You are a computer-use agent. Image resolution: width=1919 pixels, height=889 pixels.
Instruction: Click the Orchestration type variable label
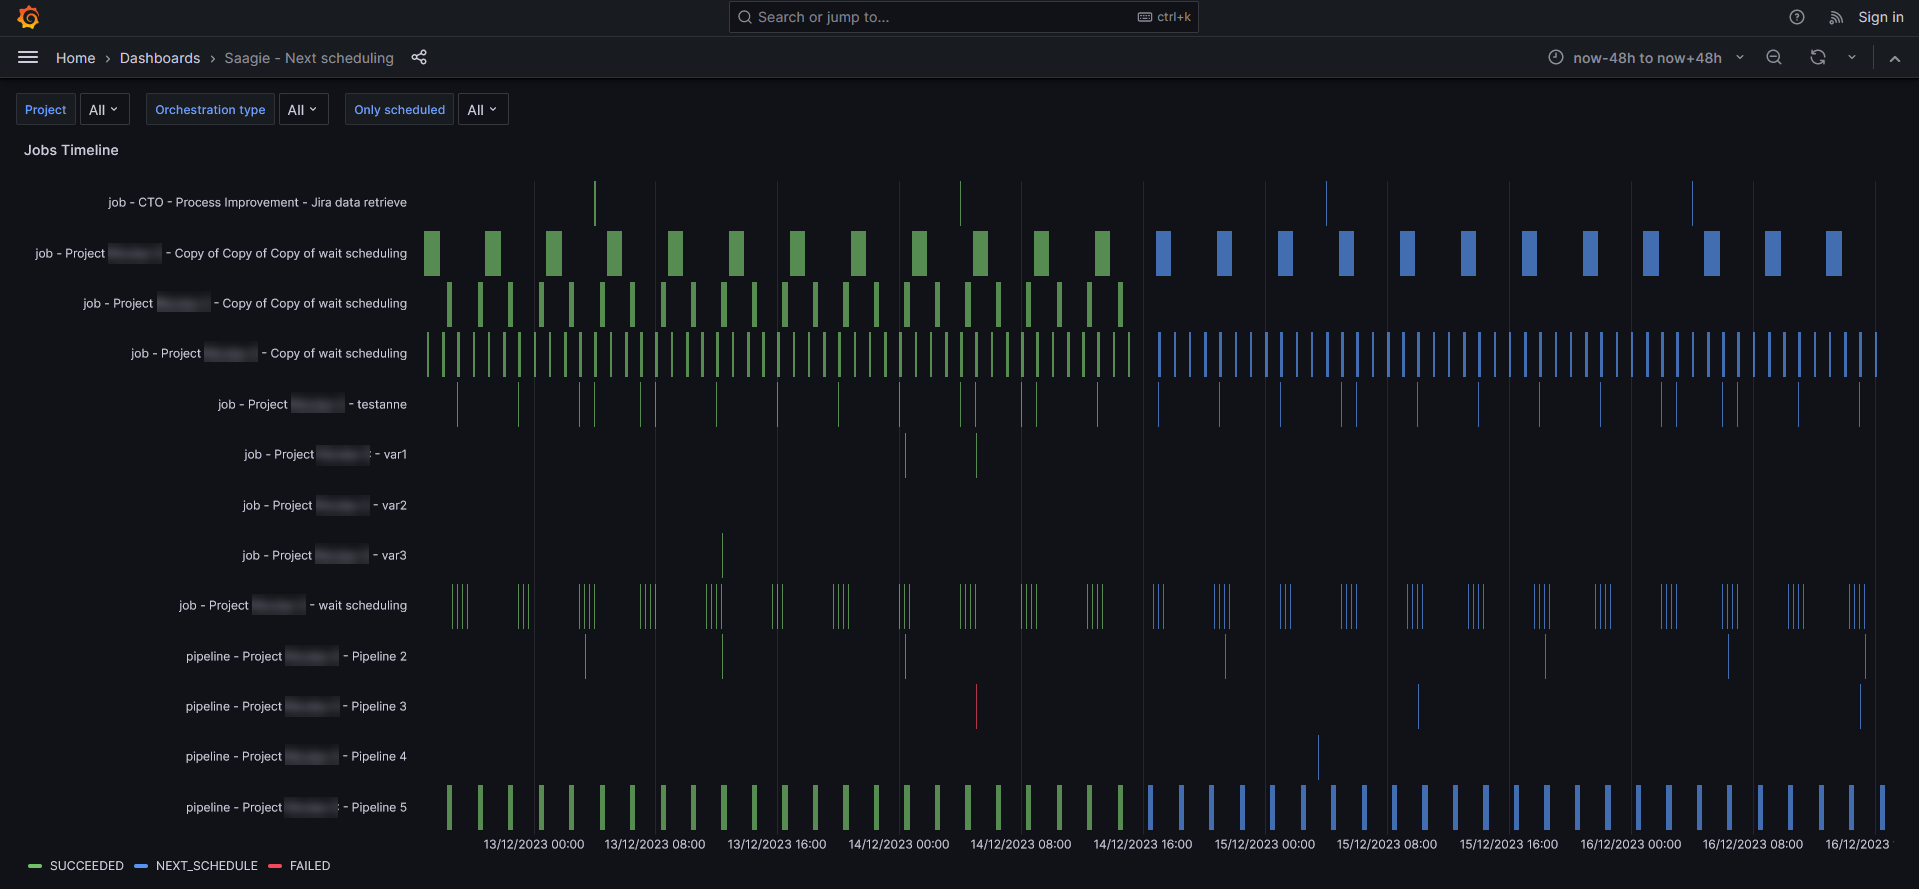tap(210, 110)
